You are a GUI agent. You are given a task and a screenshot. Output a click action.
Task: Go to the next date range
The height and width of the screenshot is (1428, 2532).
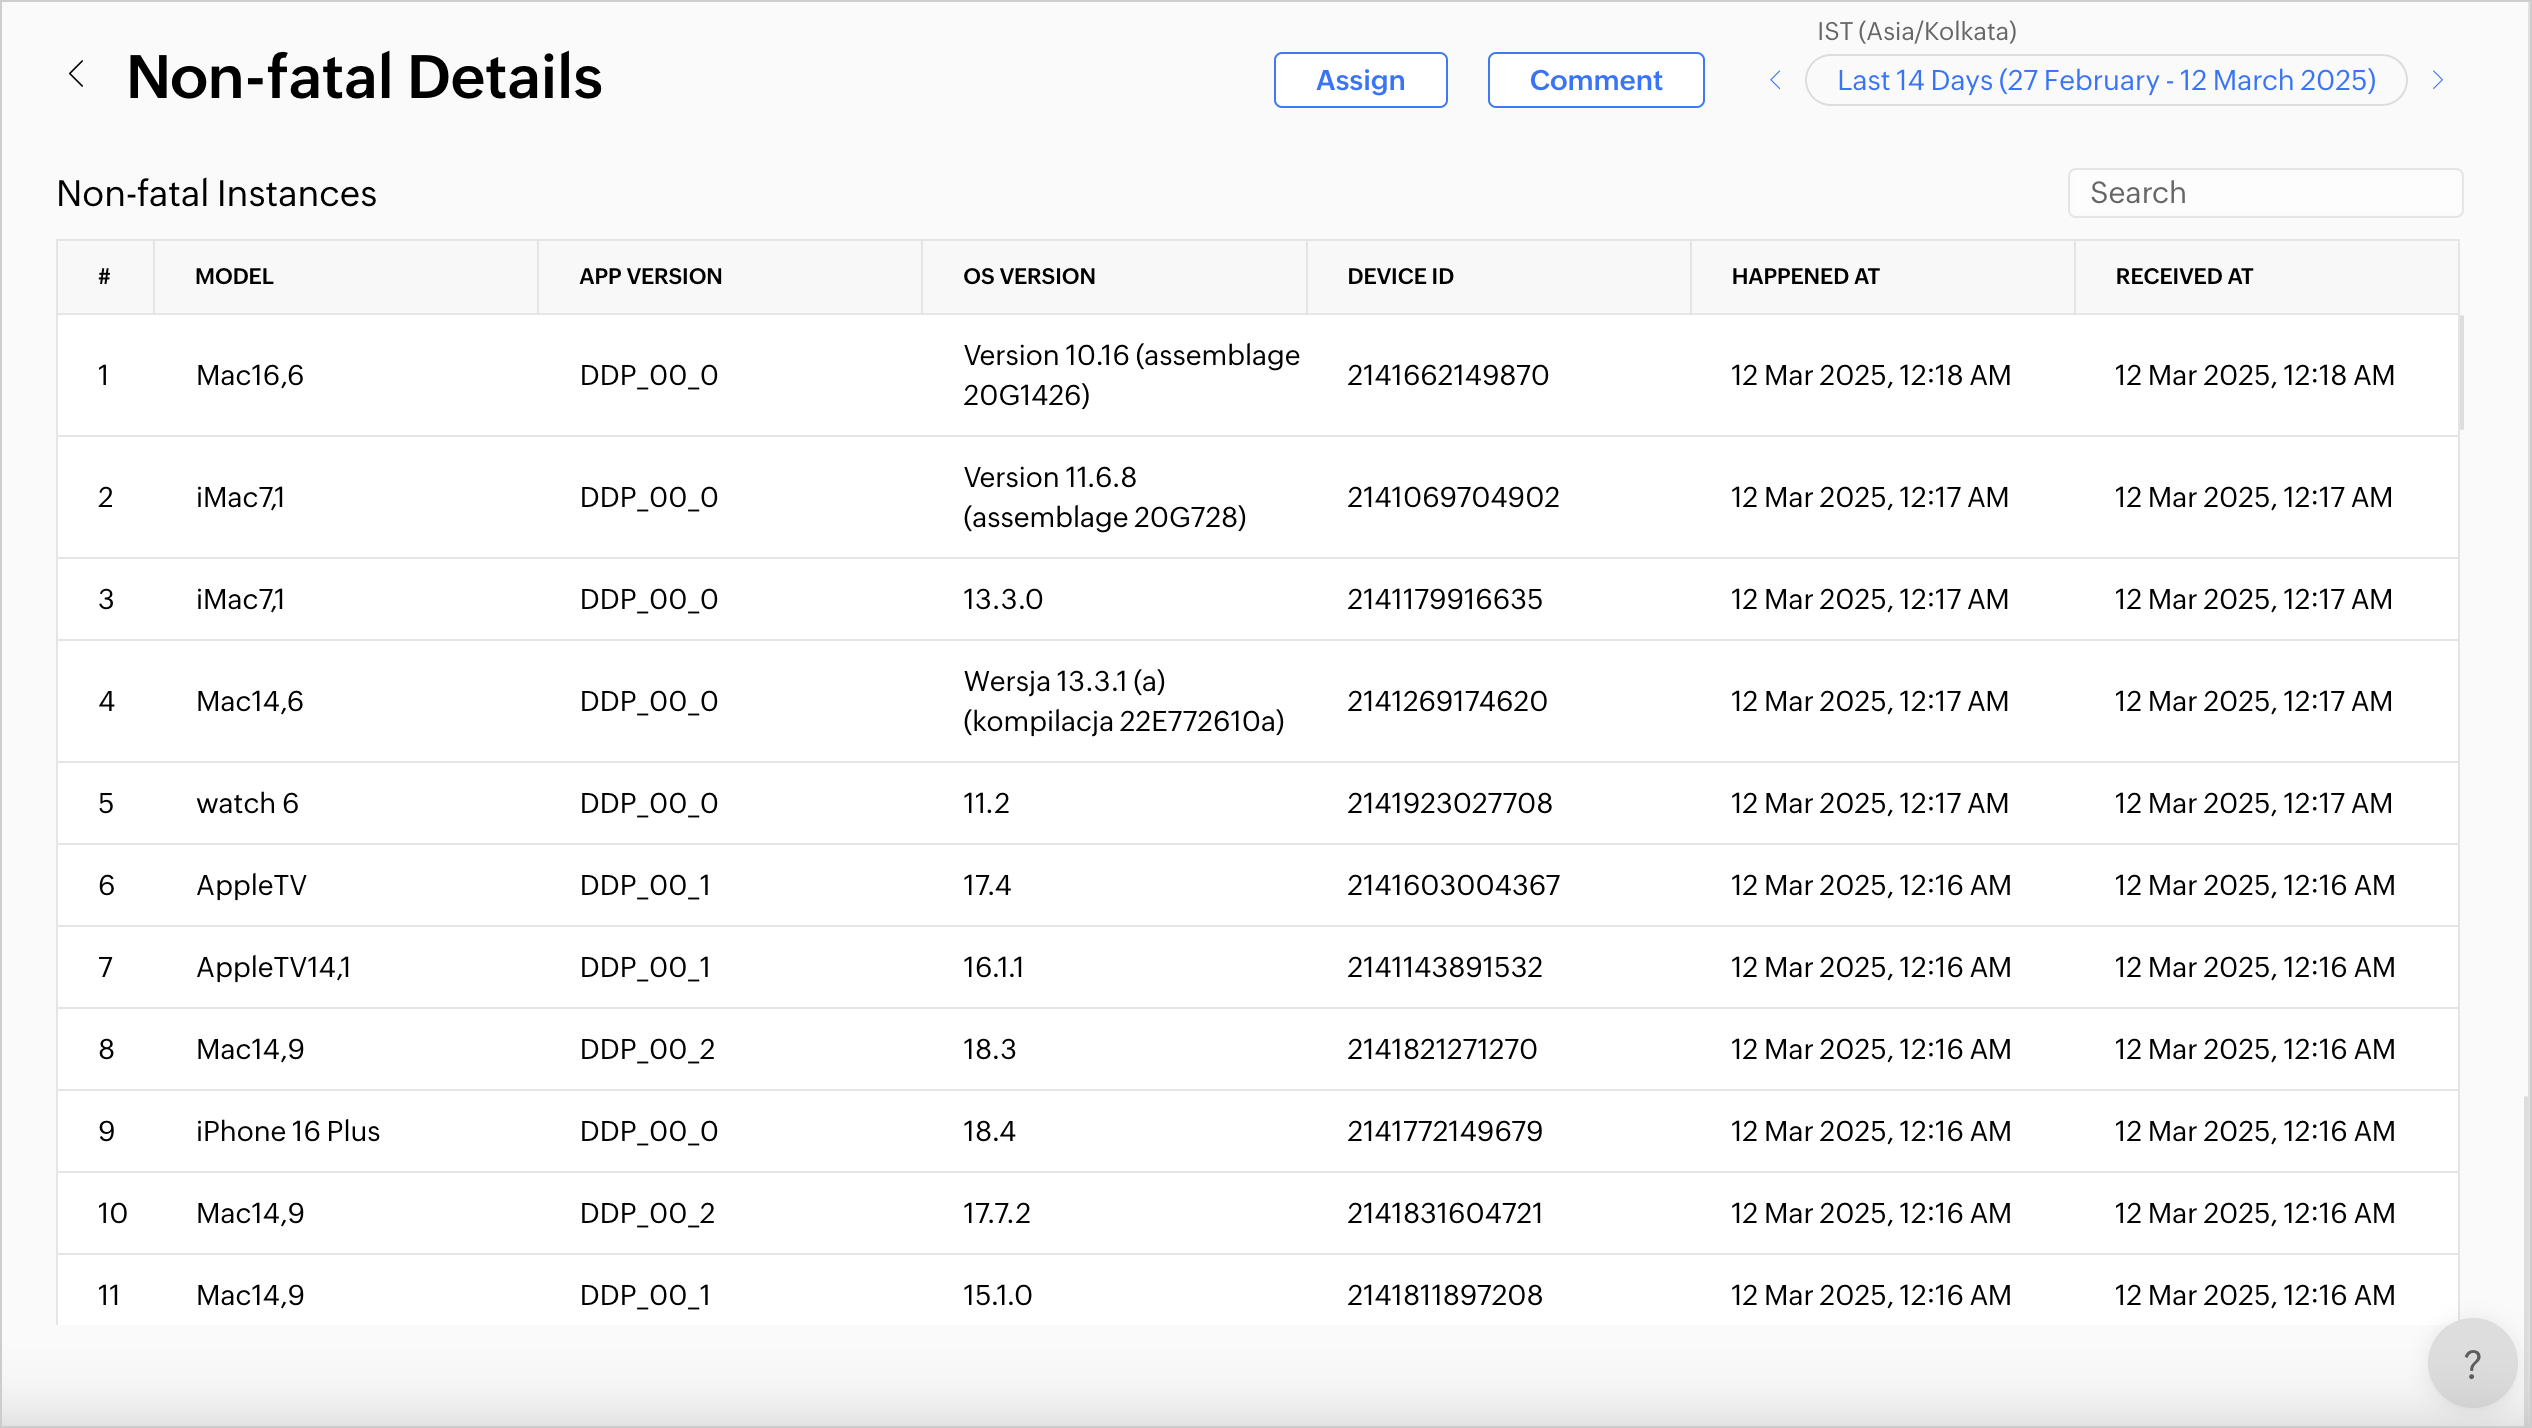click(2438, 80)
